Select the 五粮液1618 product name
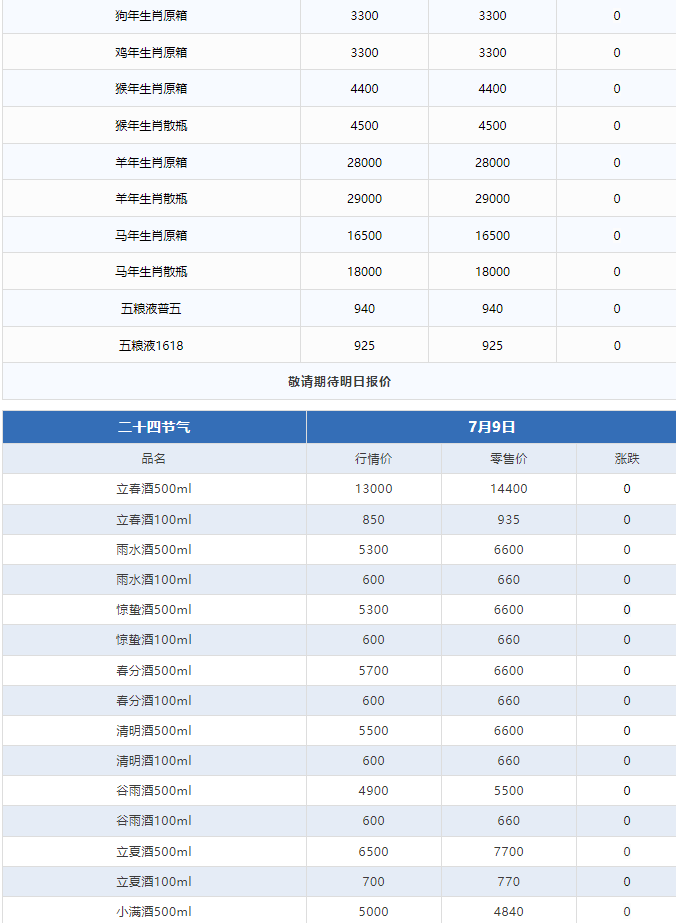This screenshot has height=923, width=676. [151, 346]
